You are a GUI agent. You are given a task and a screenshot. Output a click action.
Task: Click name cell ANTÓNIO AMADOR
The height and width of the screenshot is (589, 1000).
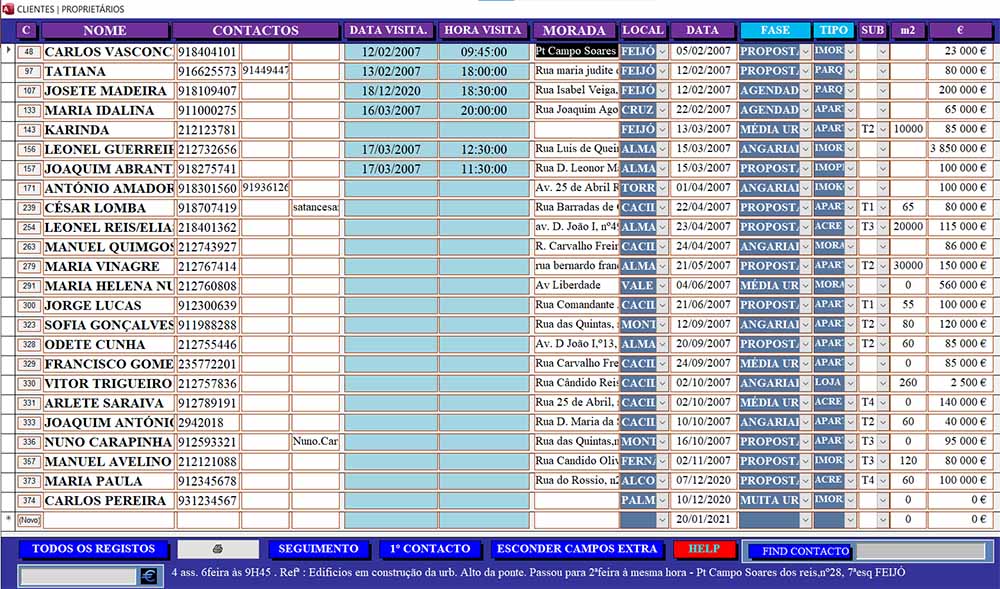click(108, 188)
